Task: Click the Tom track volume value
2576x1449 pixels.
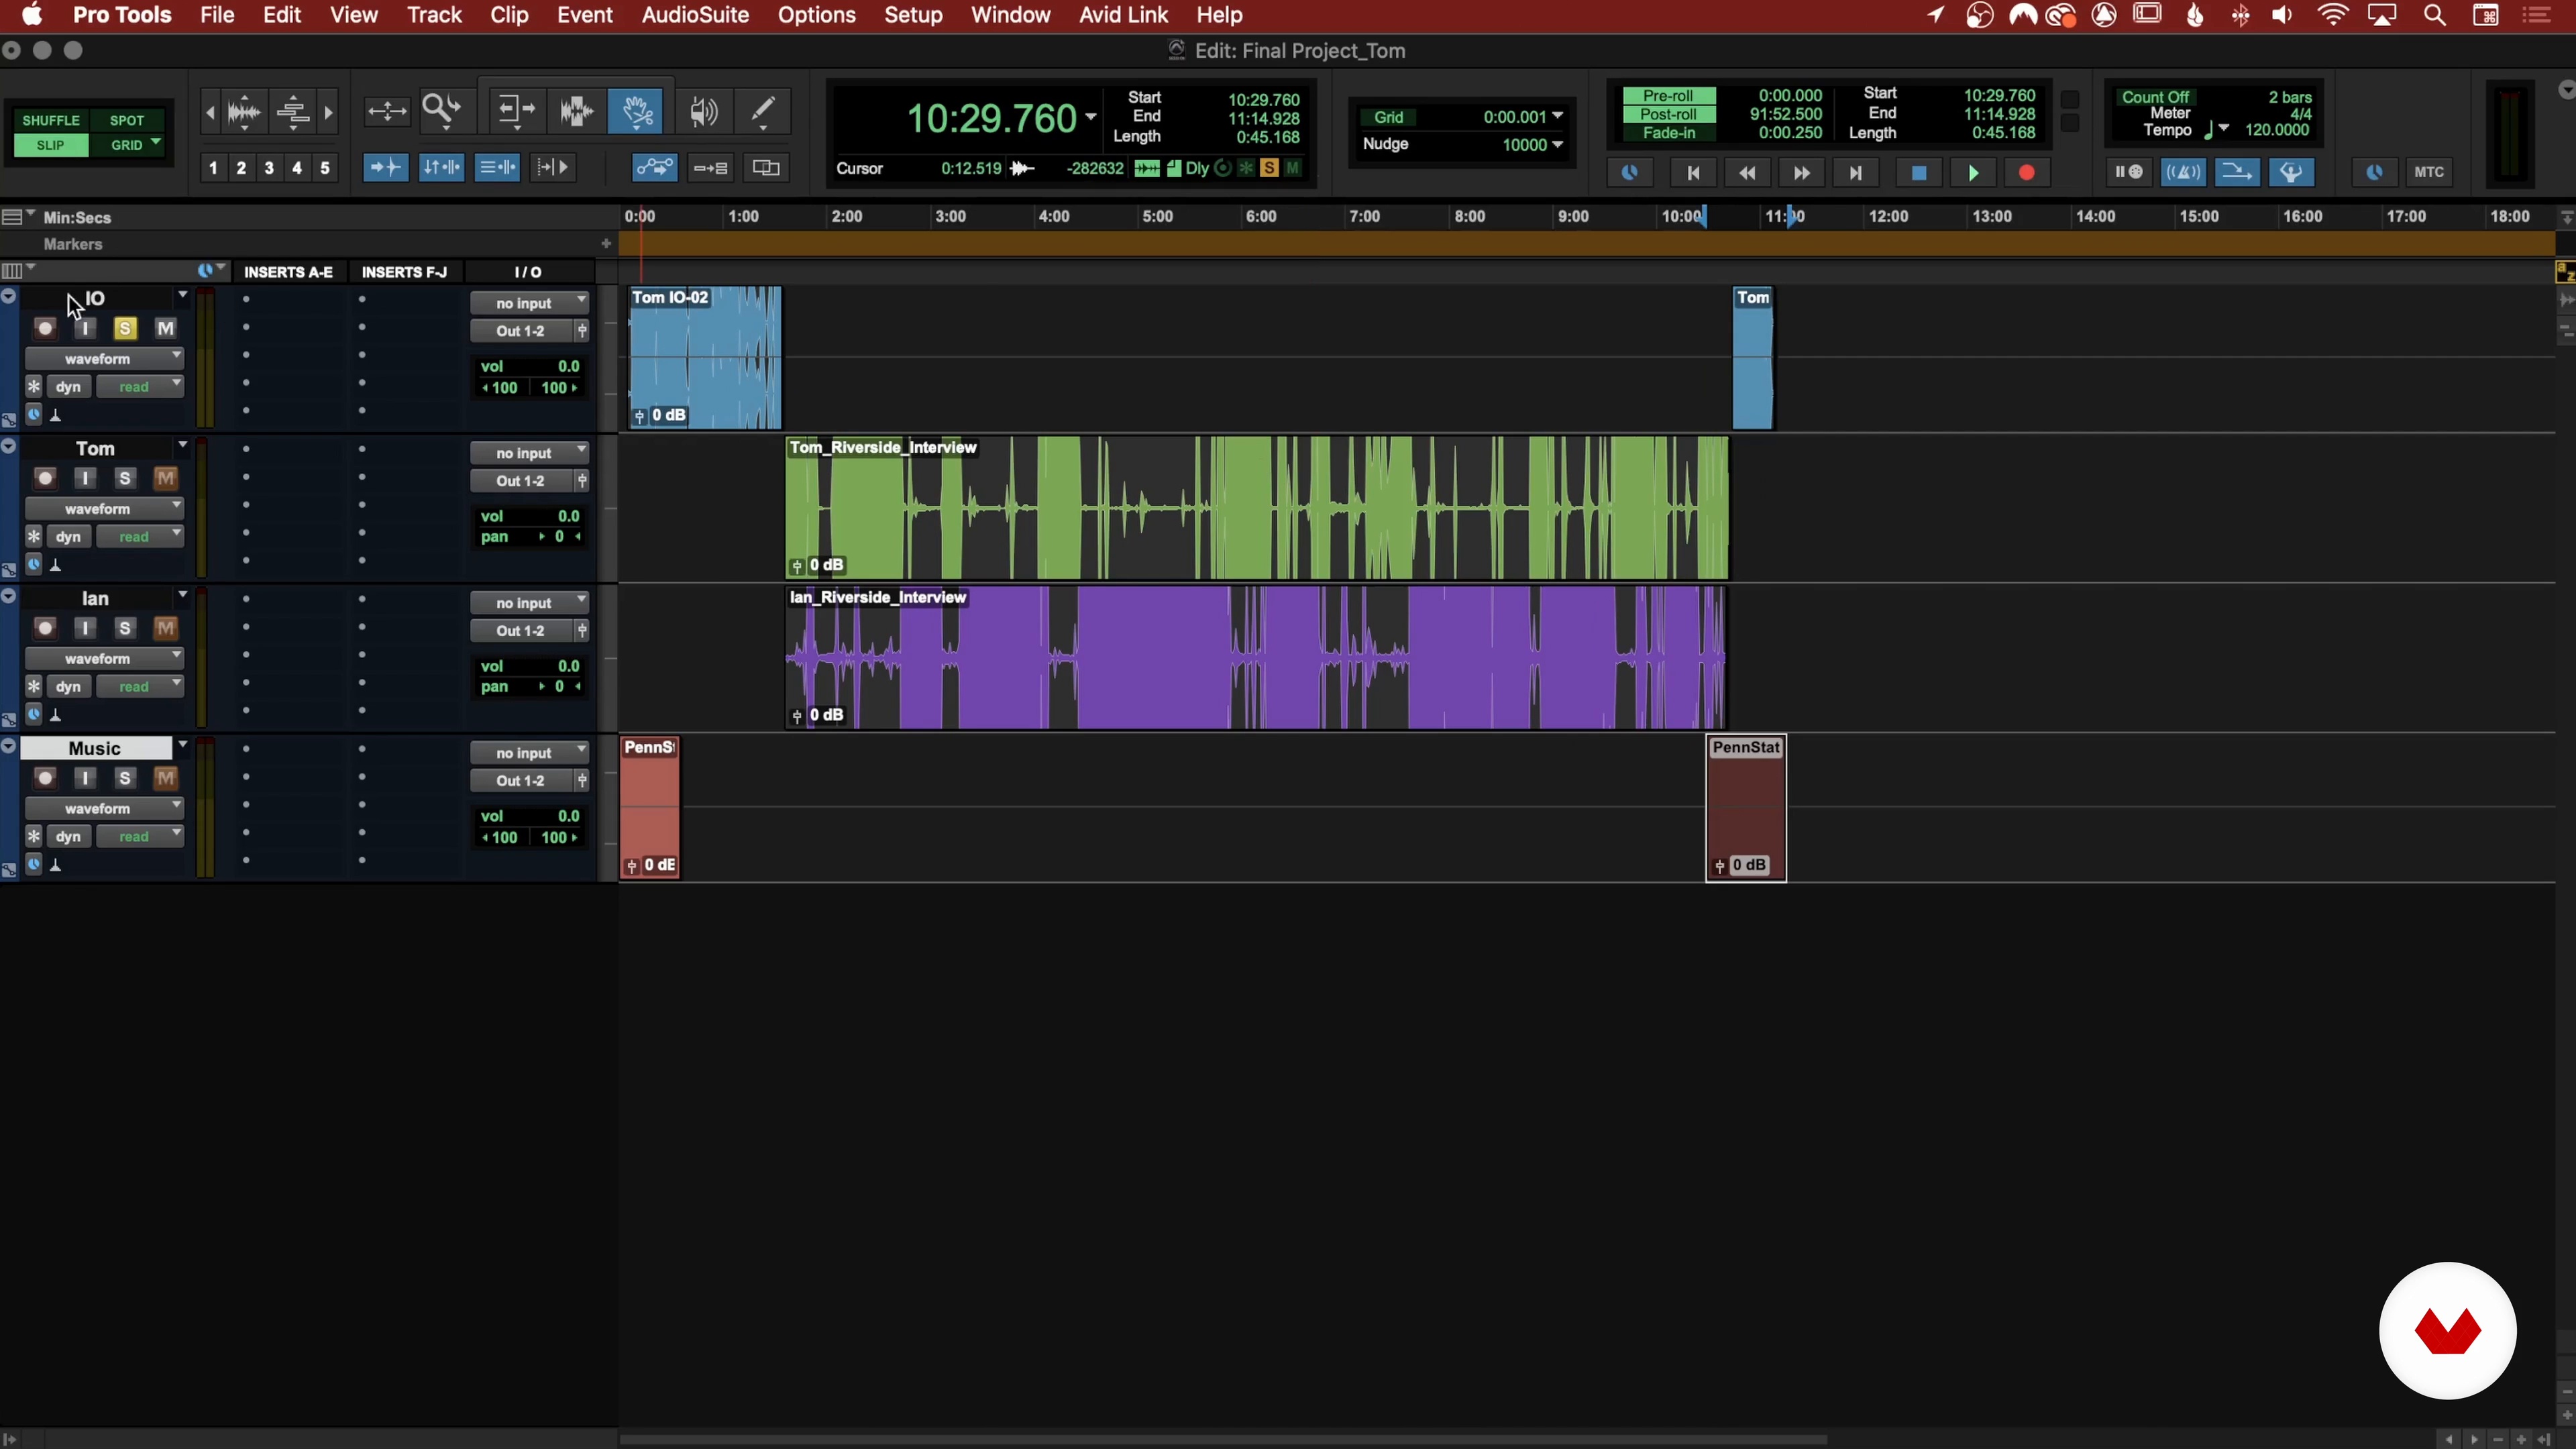Action: pyautogui.click(x=569, y=516)
